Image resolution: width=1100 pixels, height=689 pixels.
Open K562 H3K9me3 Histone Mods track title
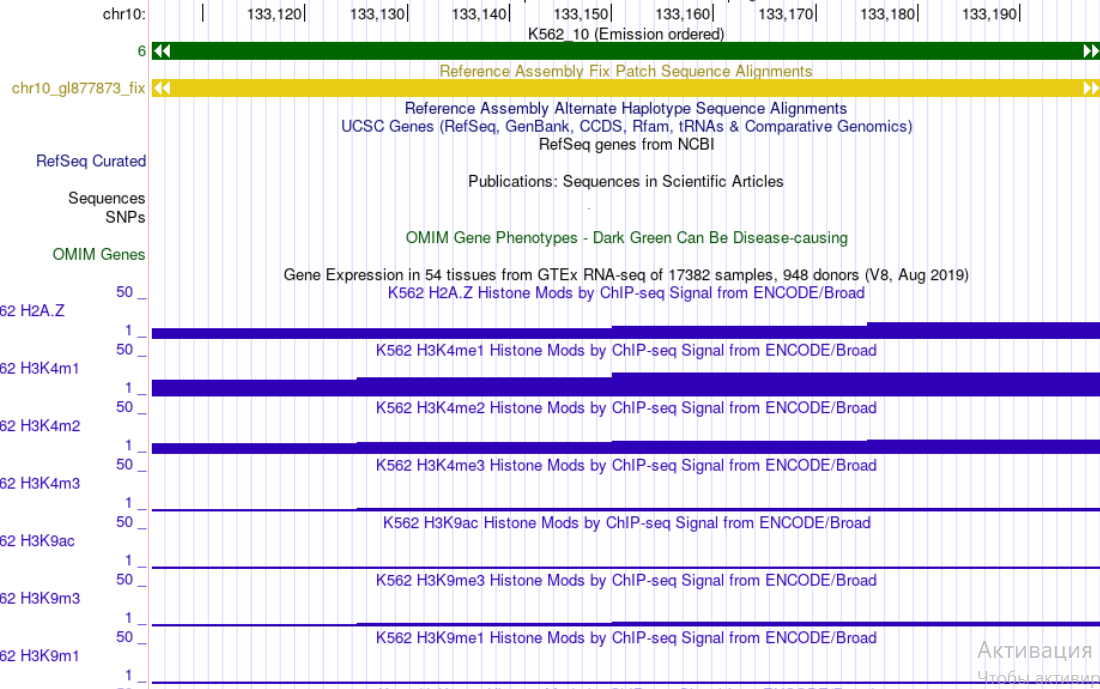(x=626, y=580)
